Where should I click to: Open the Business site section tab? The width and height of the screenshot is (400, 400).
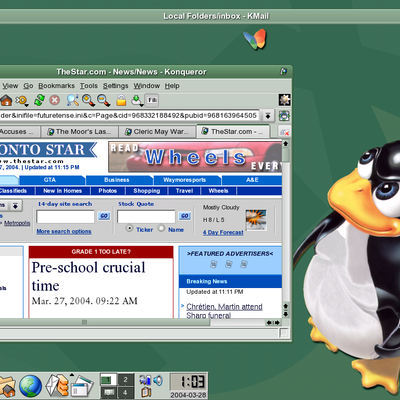(119, 180)
